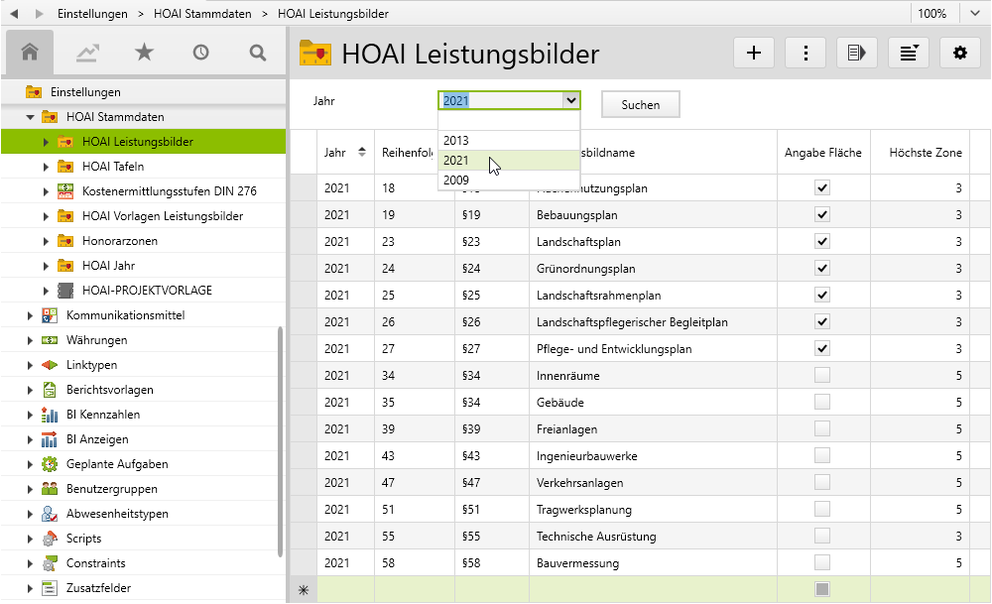992x604 pixels.
Task: Click the list export panel icon
Action: [x=857, y=53]
